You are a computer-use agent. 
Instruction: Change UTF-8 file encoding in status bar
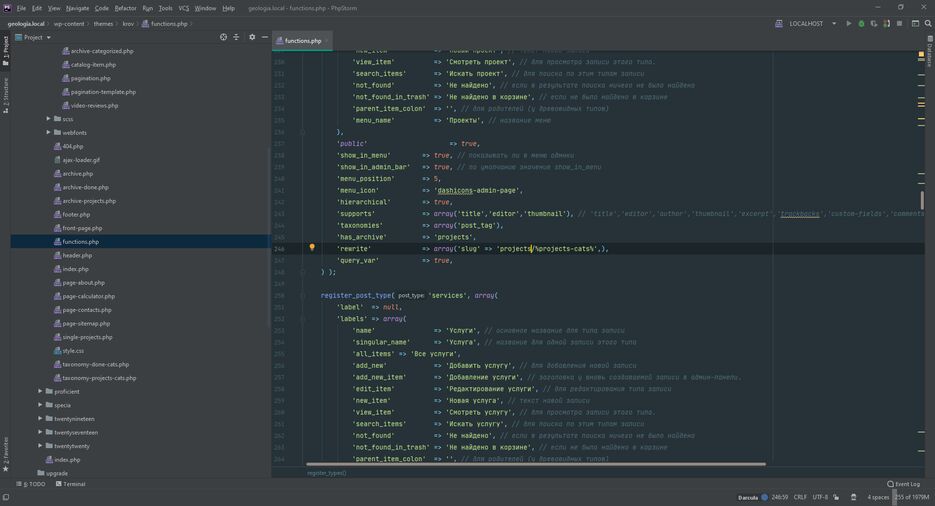click(x=820, y=497)
